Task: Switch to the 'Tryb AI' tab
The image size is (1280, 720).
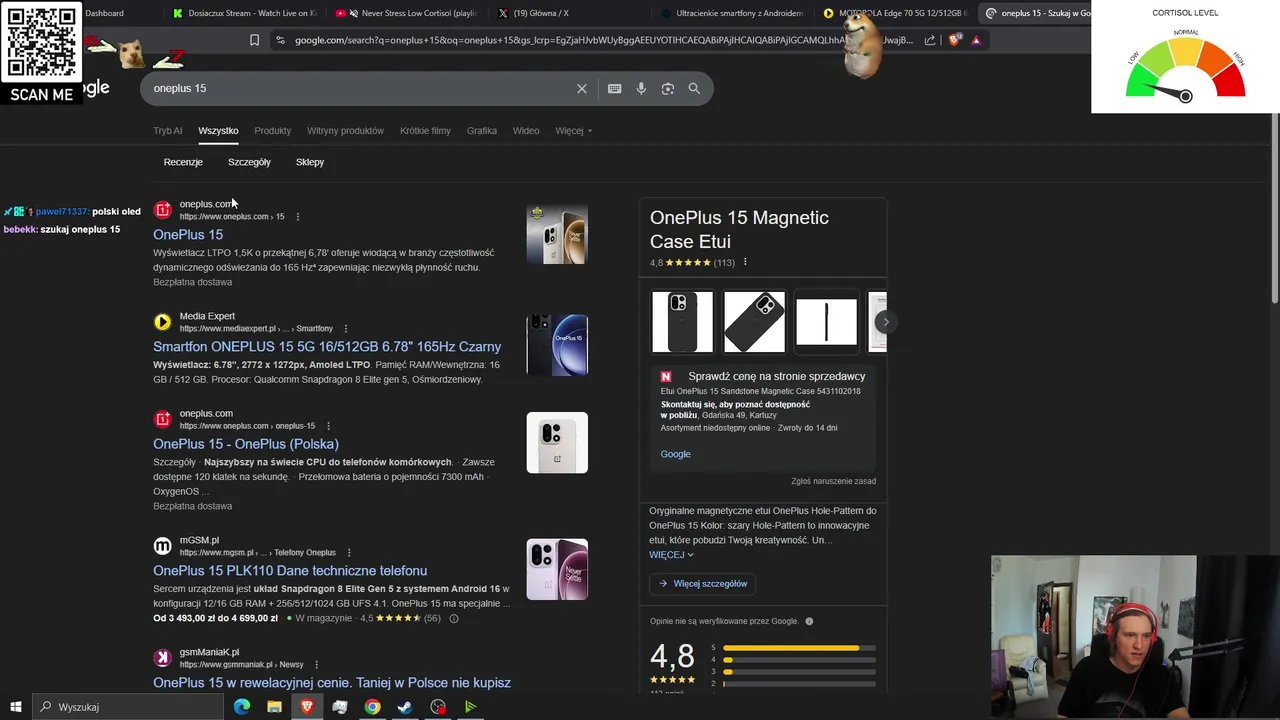Action: click(x=168, y=130)
